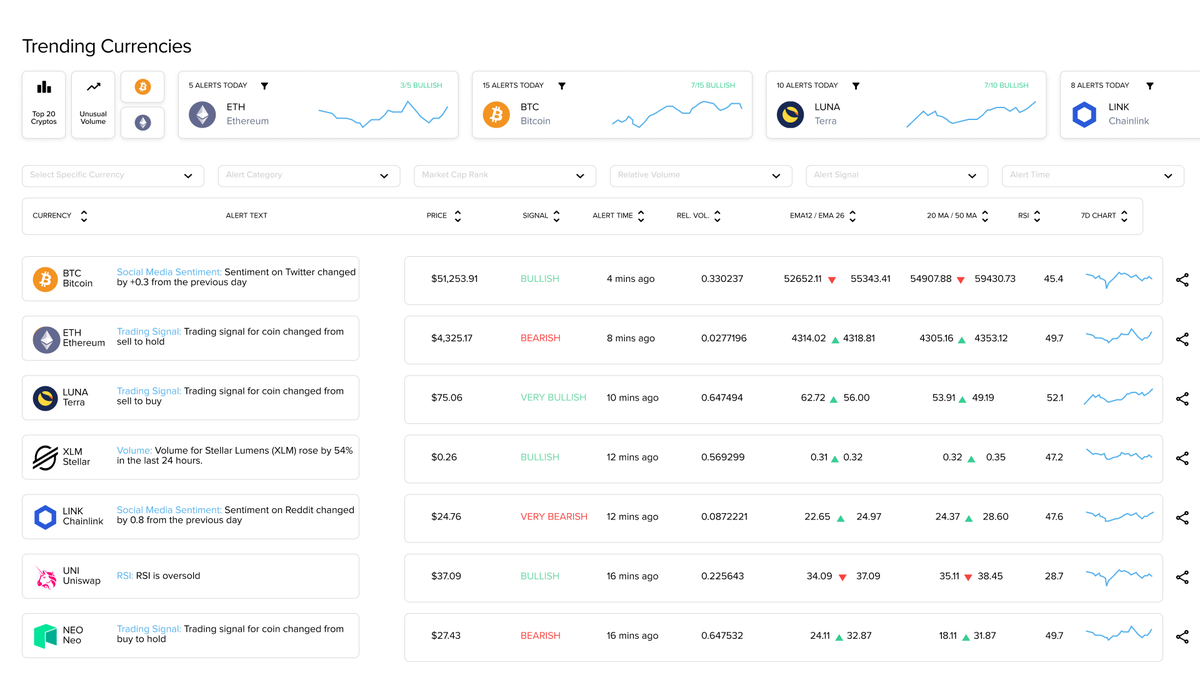Image resolution: width=1200 pixels, height=675 pixels.
Task: Open Alert Time dropdown
Action: (1093, 176)
